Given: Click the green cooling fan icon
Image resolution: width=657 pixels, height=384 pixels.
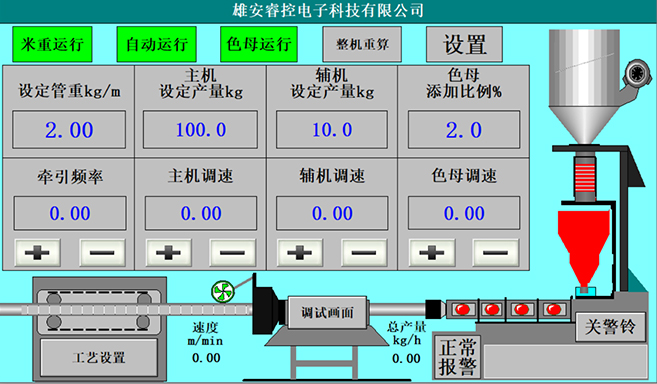Looking at the screenshot, I should click(222, 292).
